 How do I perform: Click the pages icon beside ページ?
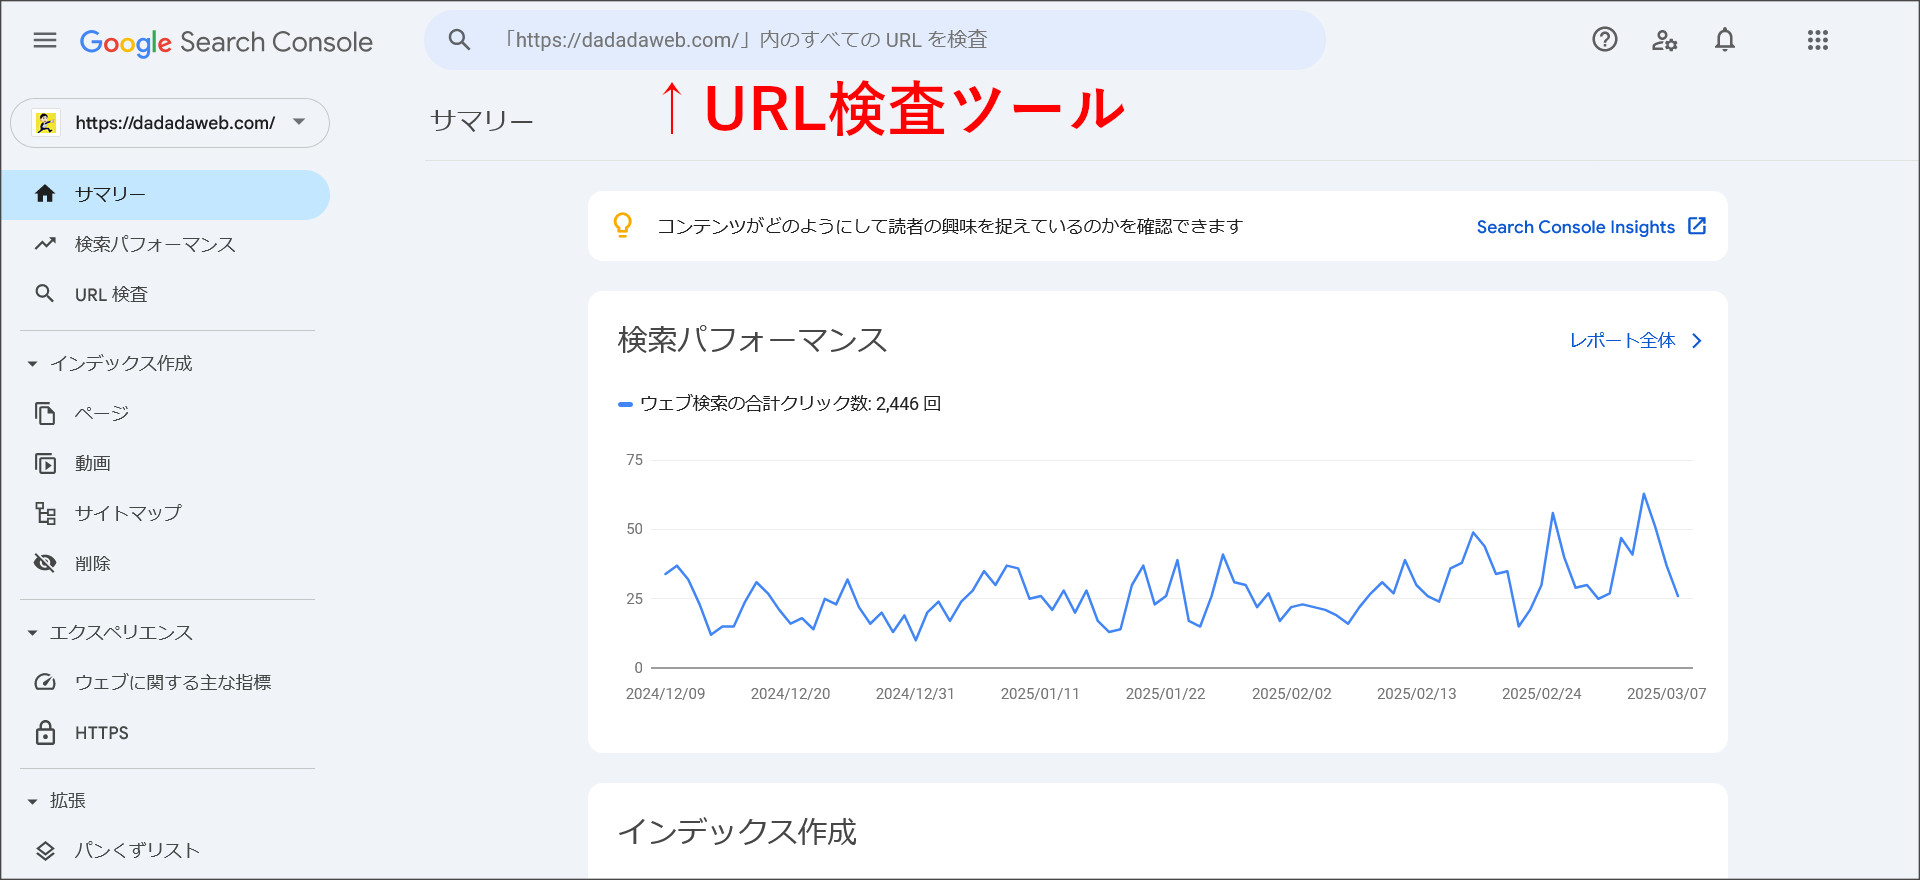(x=45, y=413)
